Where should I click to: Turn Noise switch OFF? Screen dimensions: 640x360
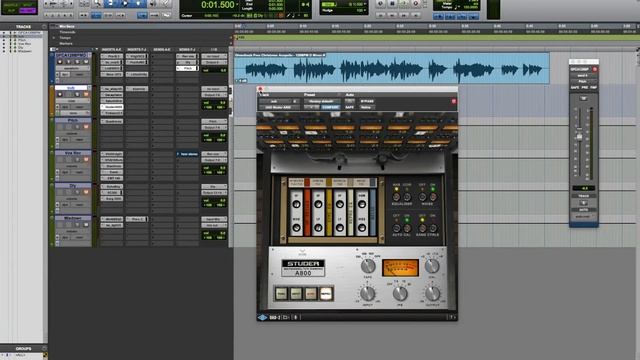423,197
